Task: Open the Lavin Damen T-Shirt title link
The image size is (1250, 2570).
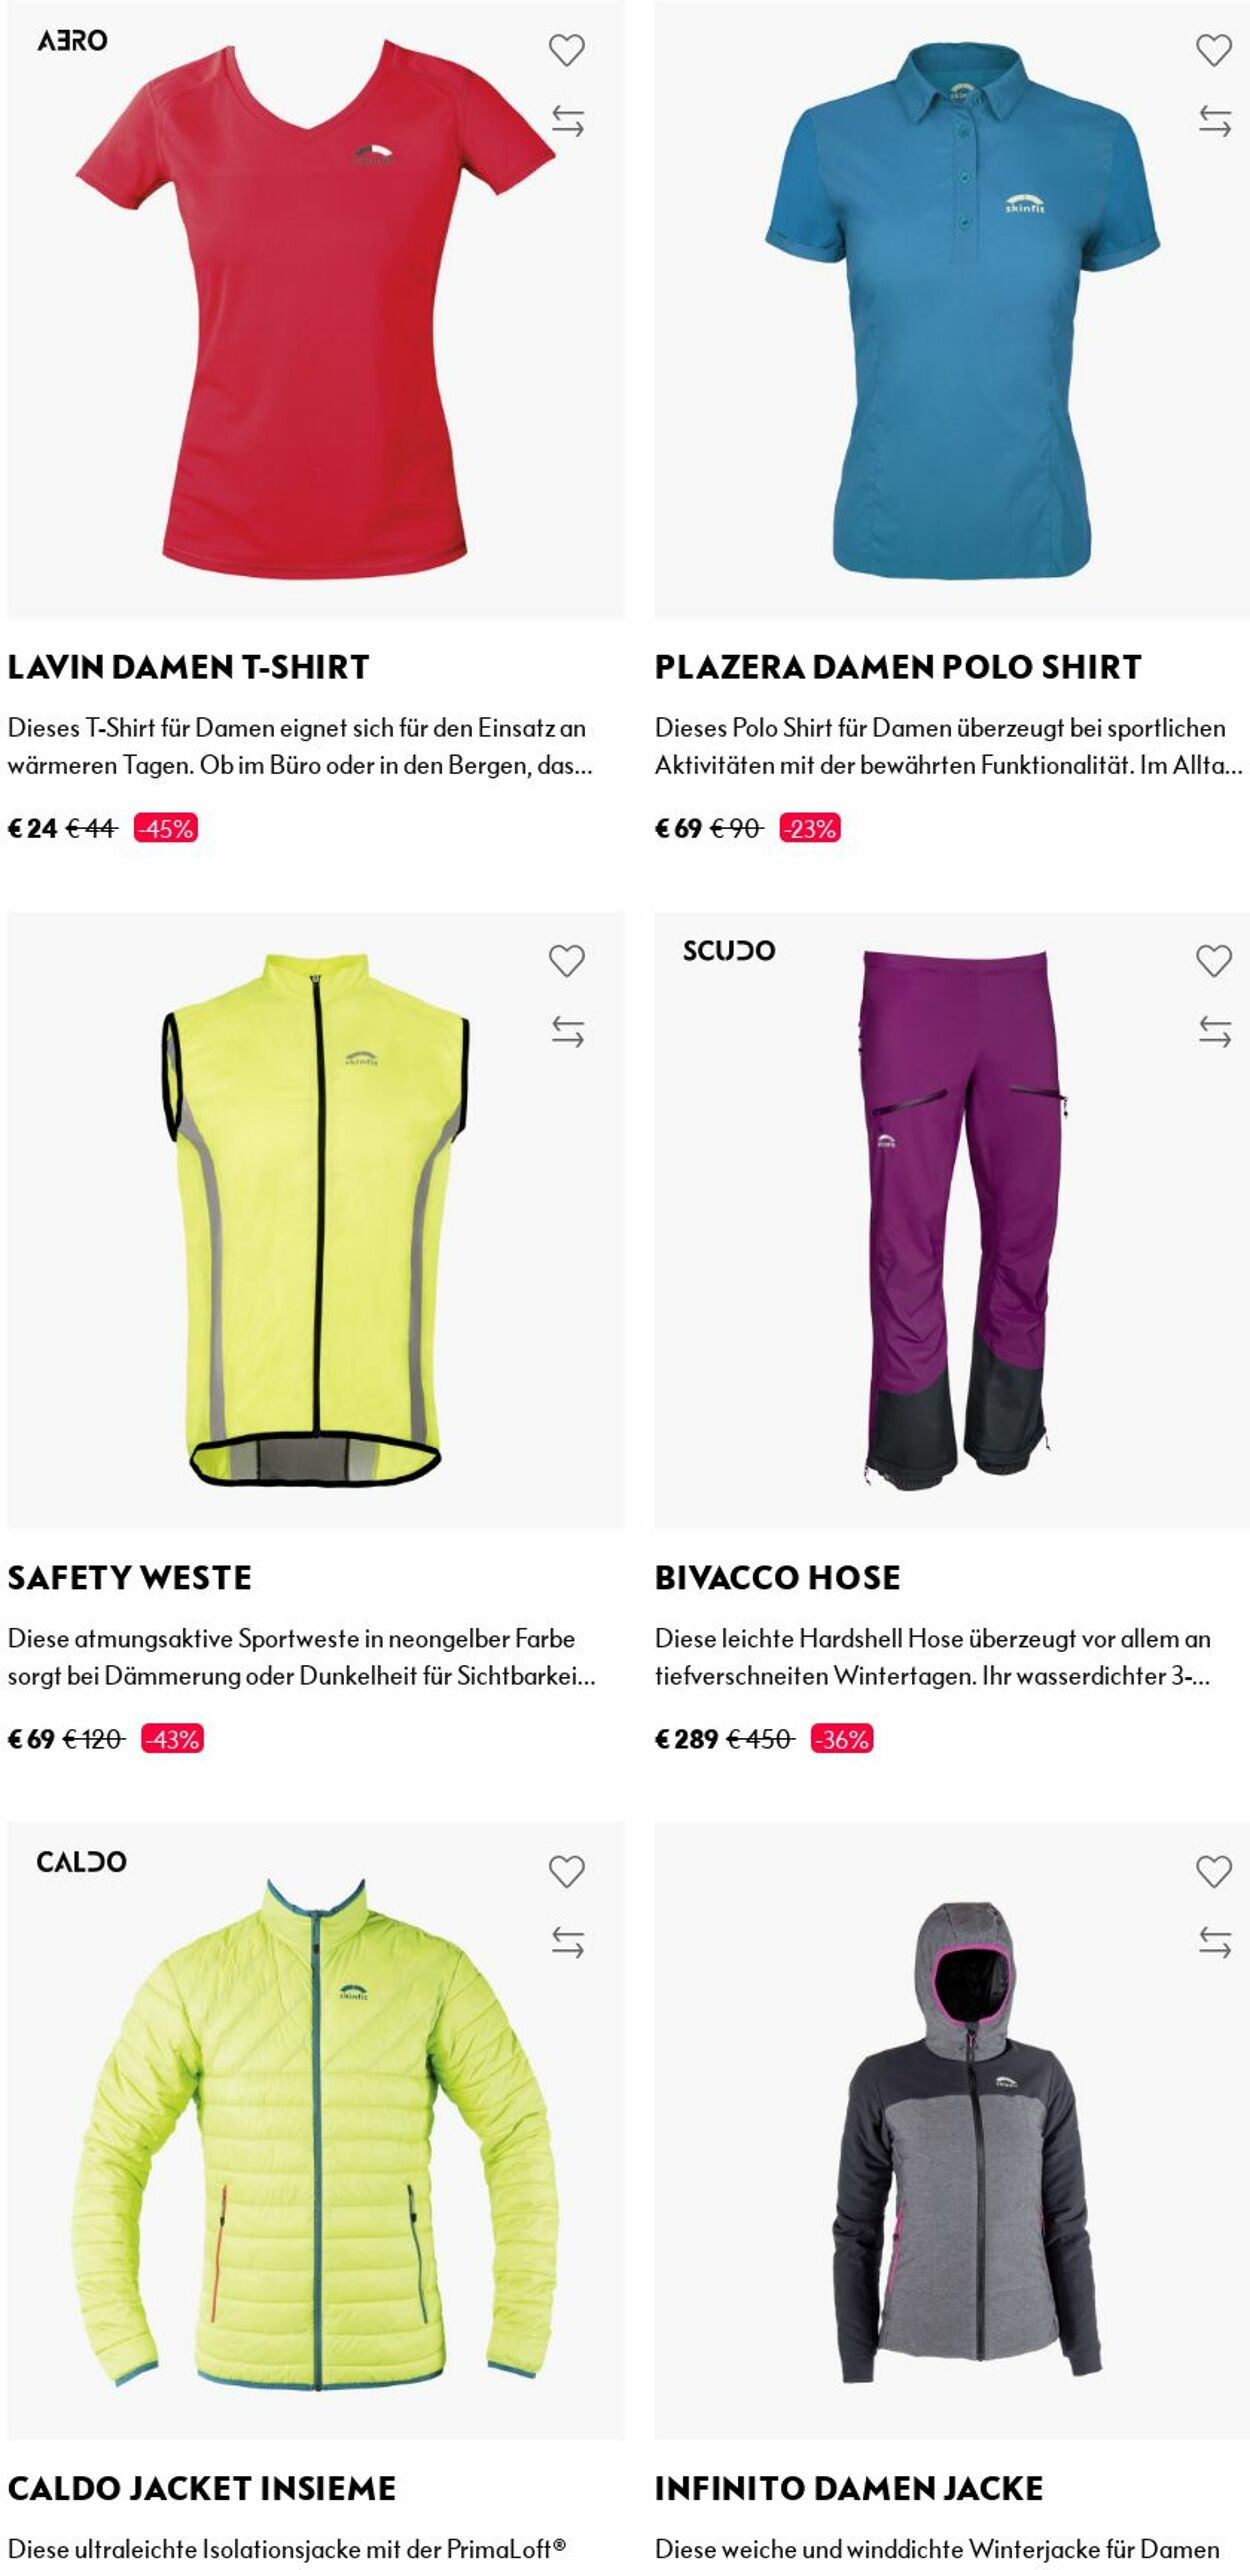Action: tap(188, 667)
